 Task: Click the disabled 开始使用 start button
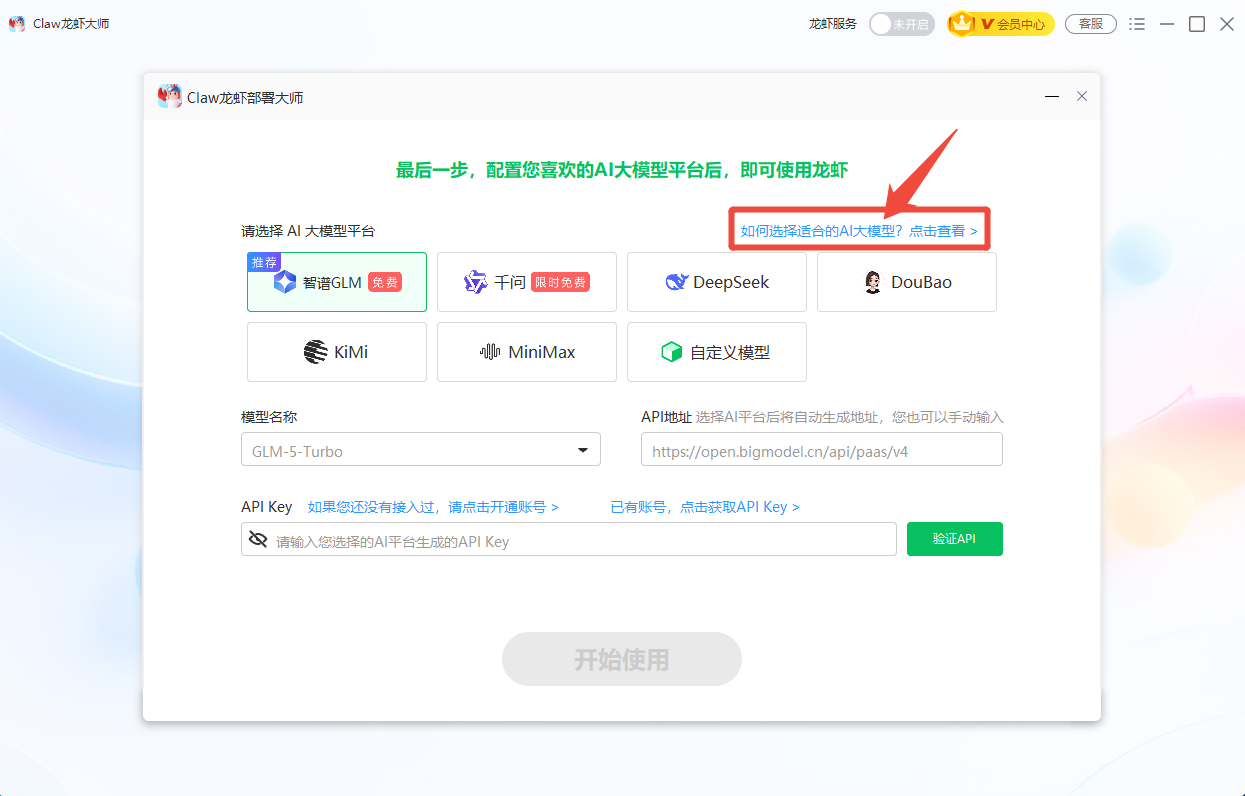(x=621, y=659)
